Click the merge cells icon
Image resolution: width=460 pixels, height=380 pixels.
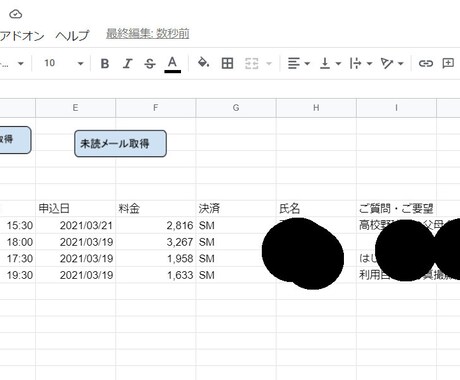(252, 63)
